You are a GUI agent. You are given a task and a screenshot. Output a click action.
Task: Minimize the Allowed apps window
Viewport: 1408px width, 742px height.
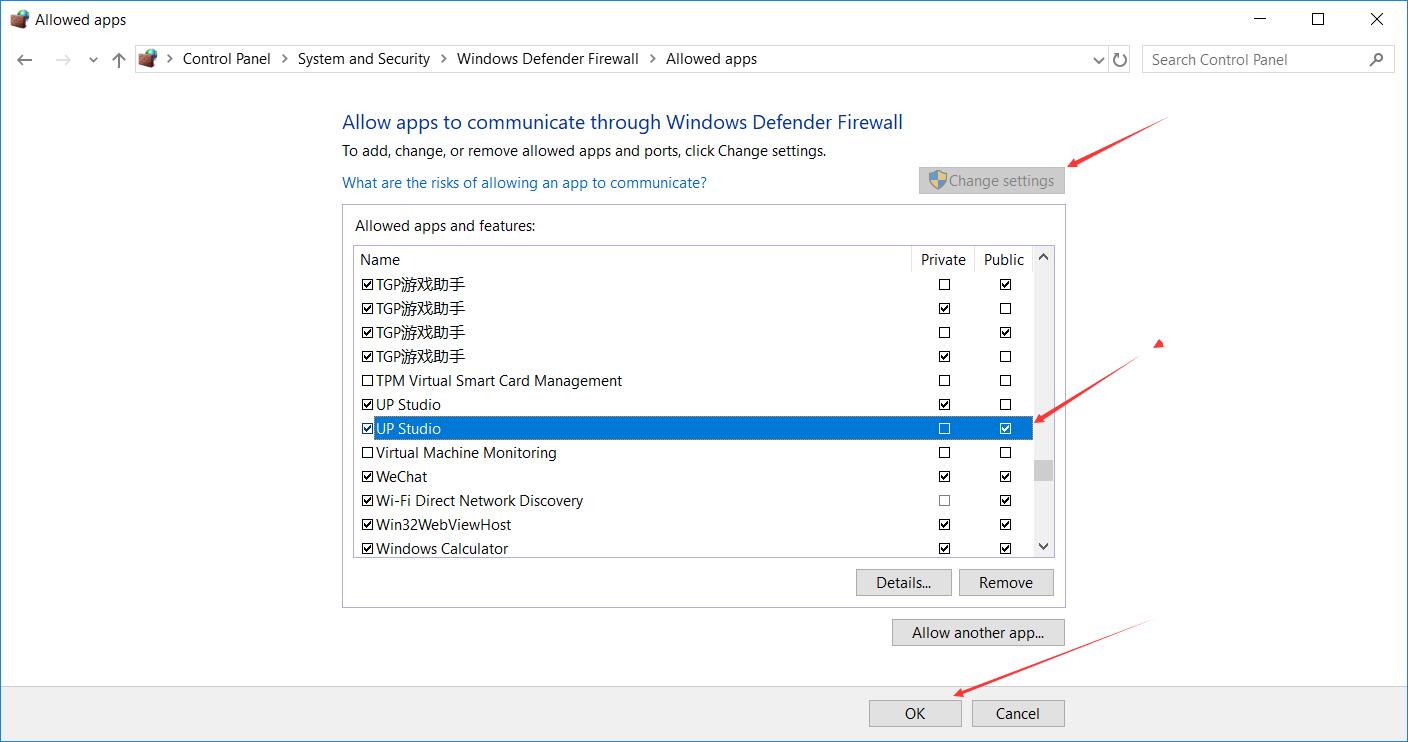(1262, 19)
